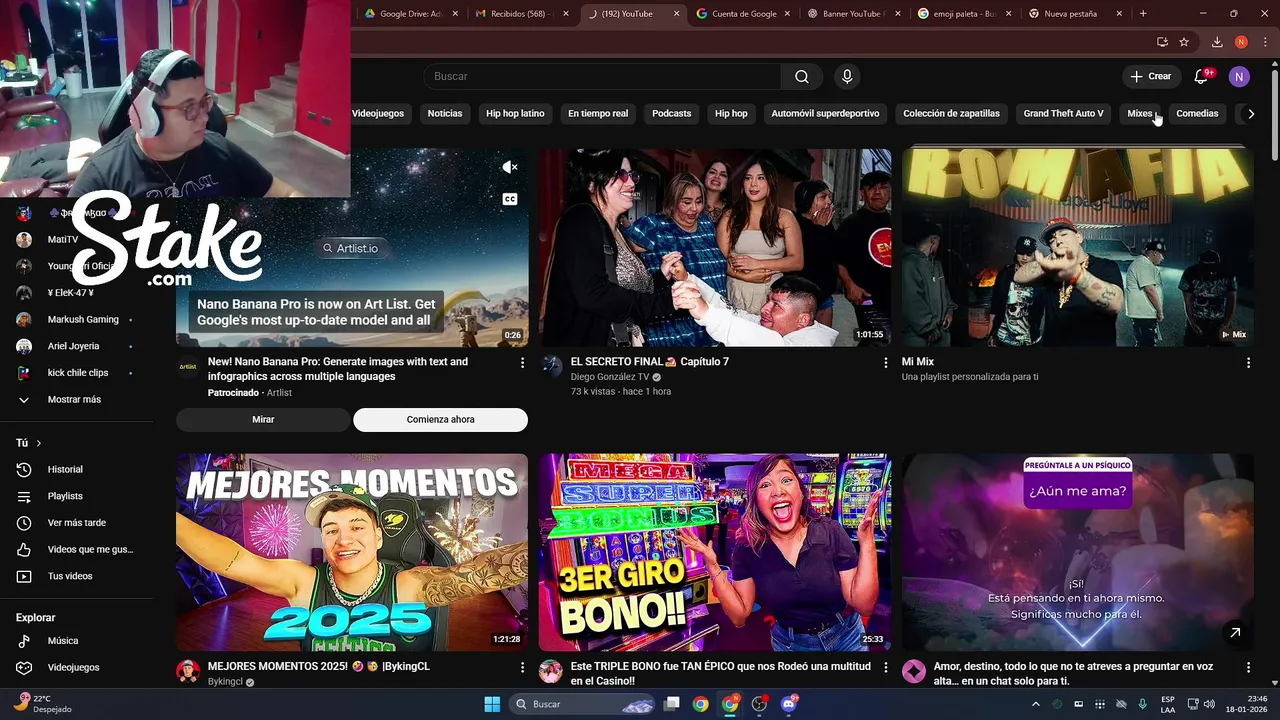This screenshot has width=1280, height=720.
Task: Click the search magnifier icon
Action: 802,76
